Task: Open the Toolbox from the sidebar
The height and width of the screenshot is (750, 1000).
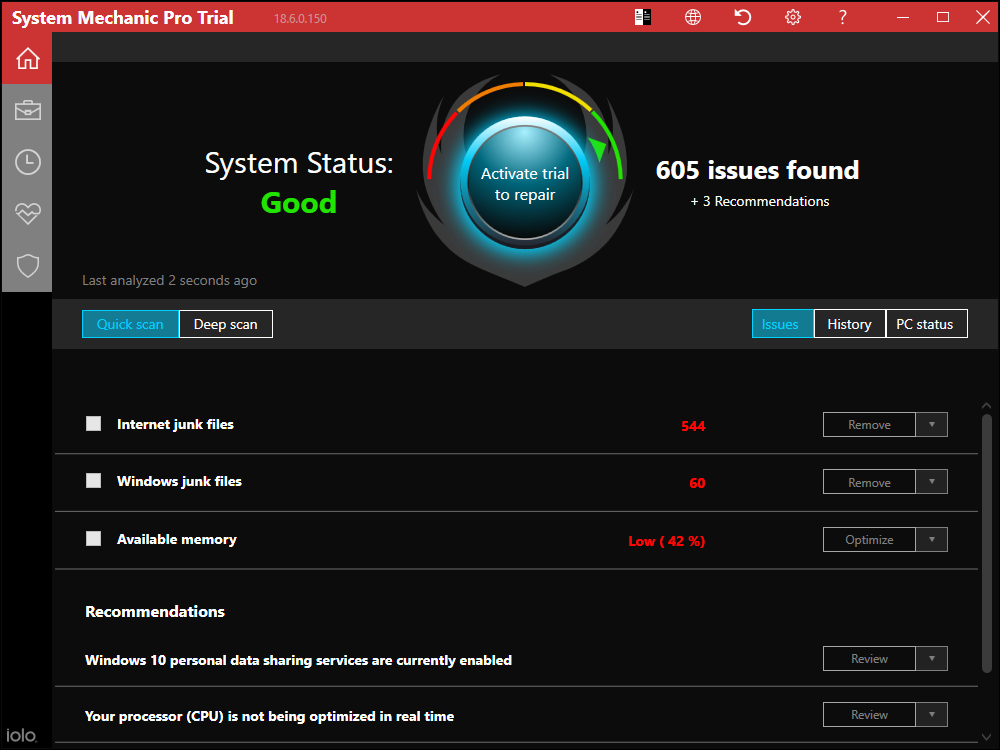Action: pyautogui.click(x=27, y=110)
